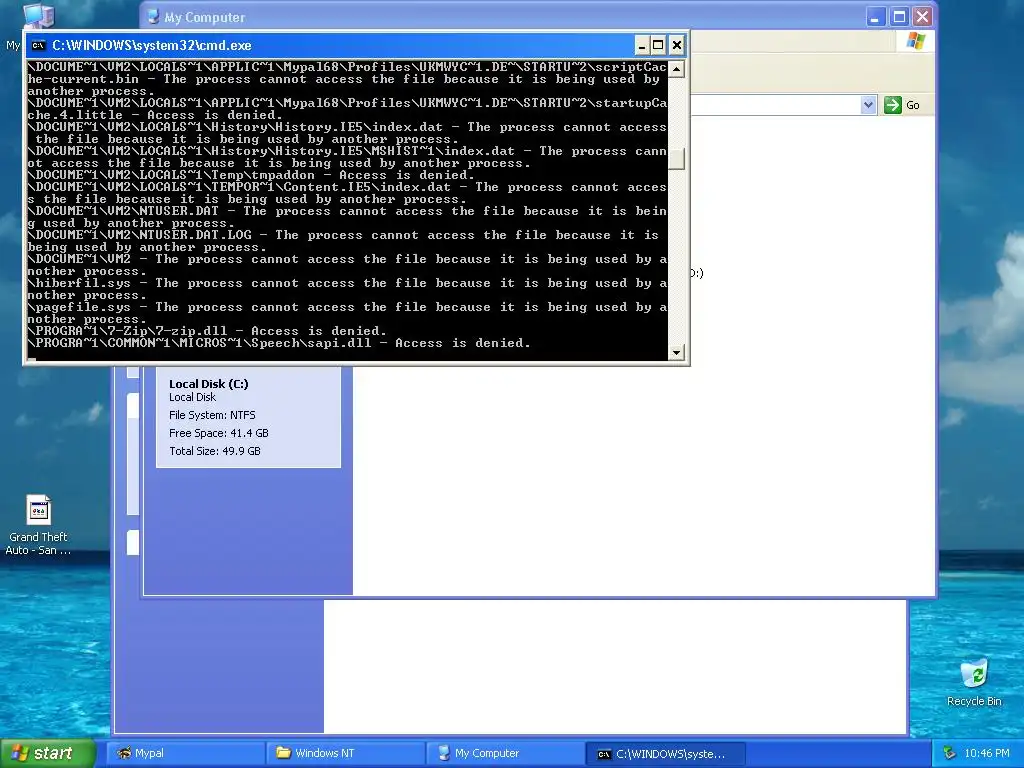Click the My Computer title bar icon
Screen dimensions: 1024x768
pos(153,17)
